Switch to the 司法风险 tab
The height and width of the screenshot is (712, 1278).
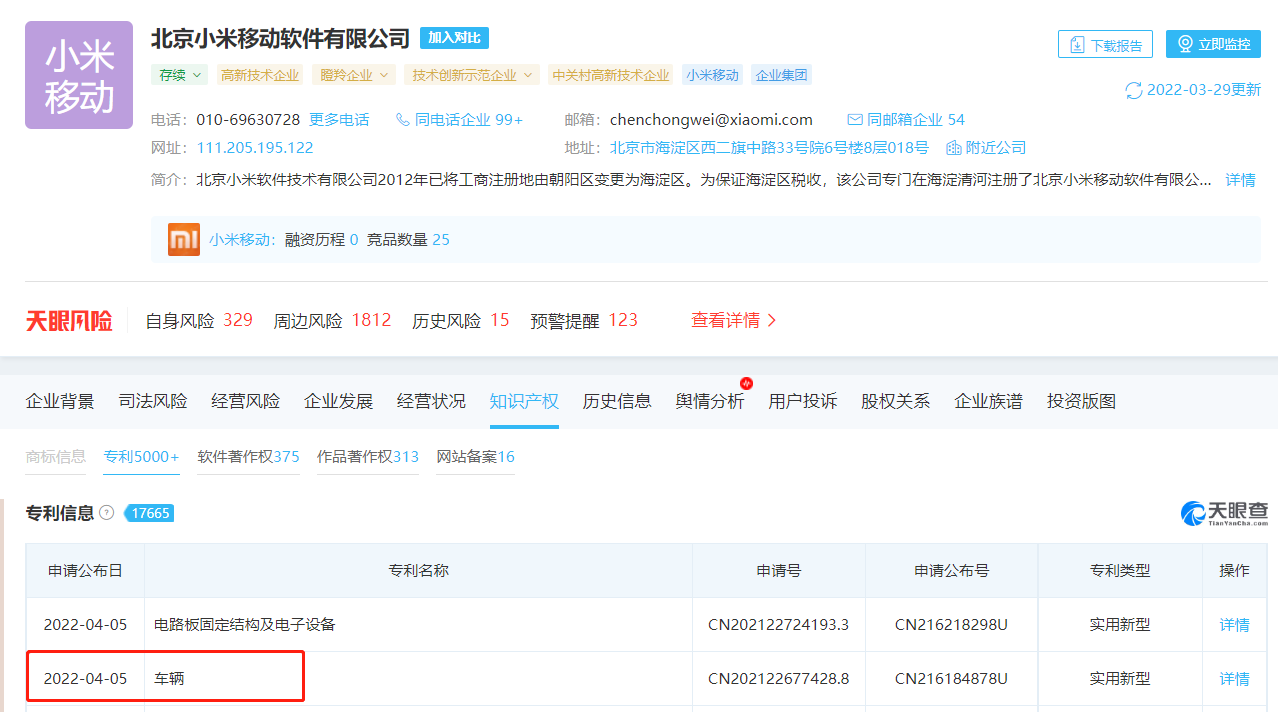point(153,402)
